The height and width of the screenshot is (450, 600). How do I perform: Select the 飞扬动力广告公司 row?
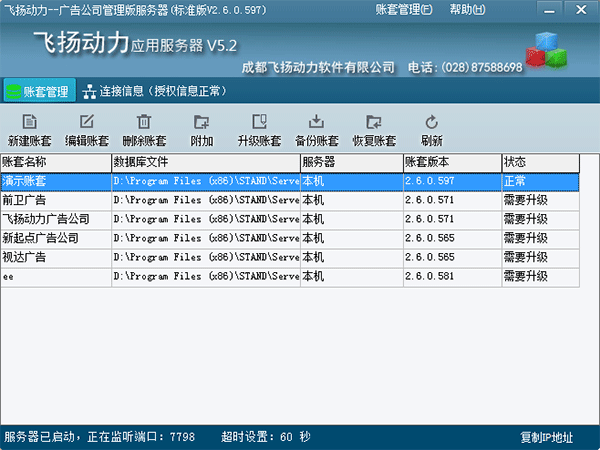click(x=55, y=219)
